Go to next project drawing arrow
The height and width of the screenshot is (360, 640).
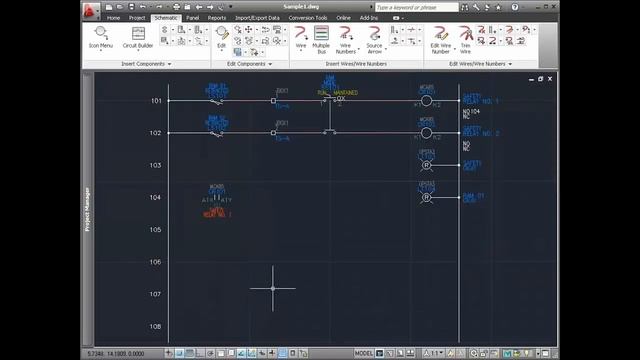[x=210, y=7]
